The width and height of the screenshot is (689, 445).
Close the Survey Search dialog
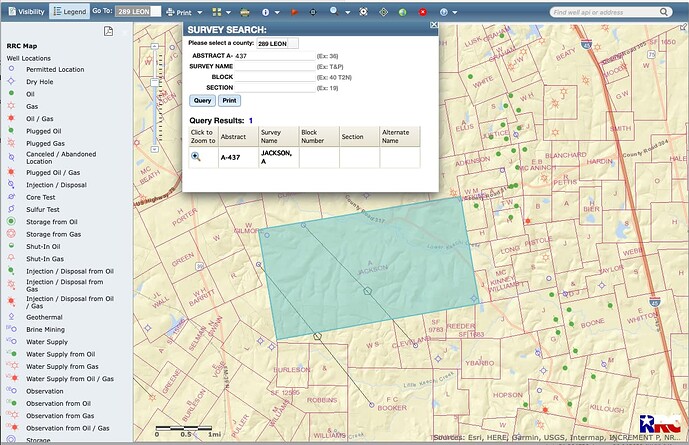click(434, 25)
